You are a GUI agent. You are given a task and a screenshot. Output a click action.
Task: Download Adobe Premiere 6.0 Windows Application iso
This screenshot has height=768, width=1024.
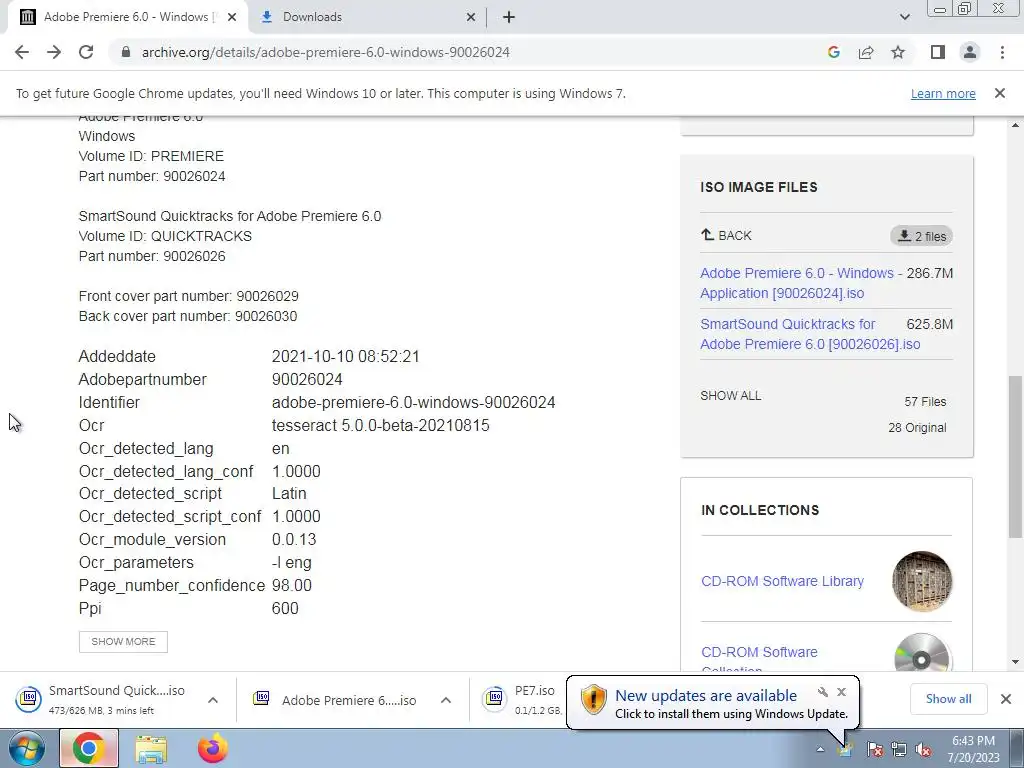pos(797,283)
